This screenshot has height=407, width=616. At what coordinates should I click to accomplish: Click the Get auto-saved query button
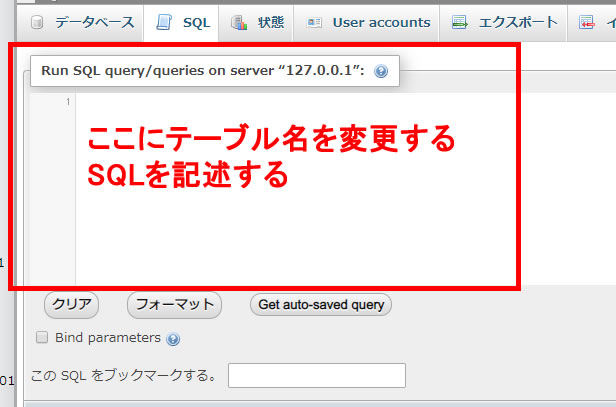tap(321, 304)
